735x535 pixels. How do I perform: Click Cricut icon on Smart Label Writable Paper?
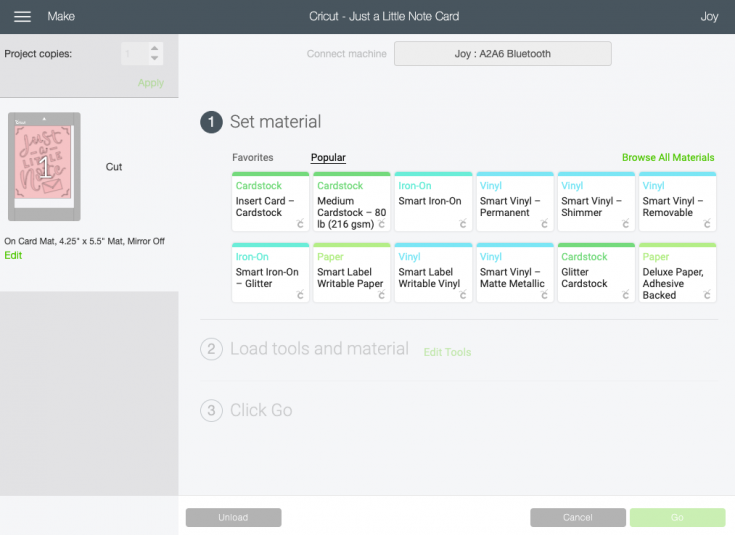point(382,294)
